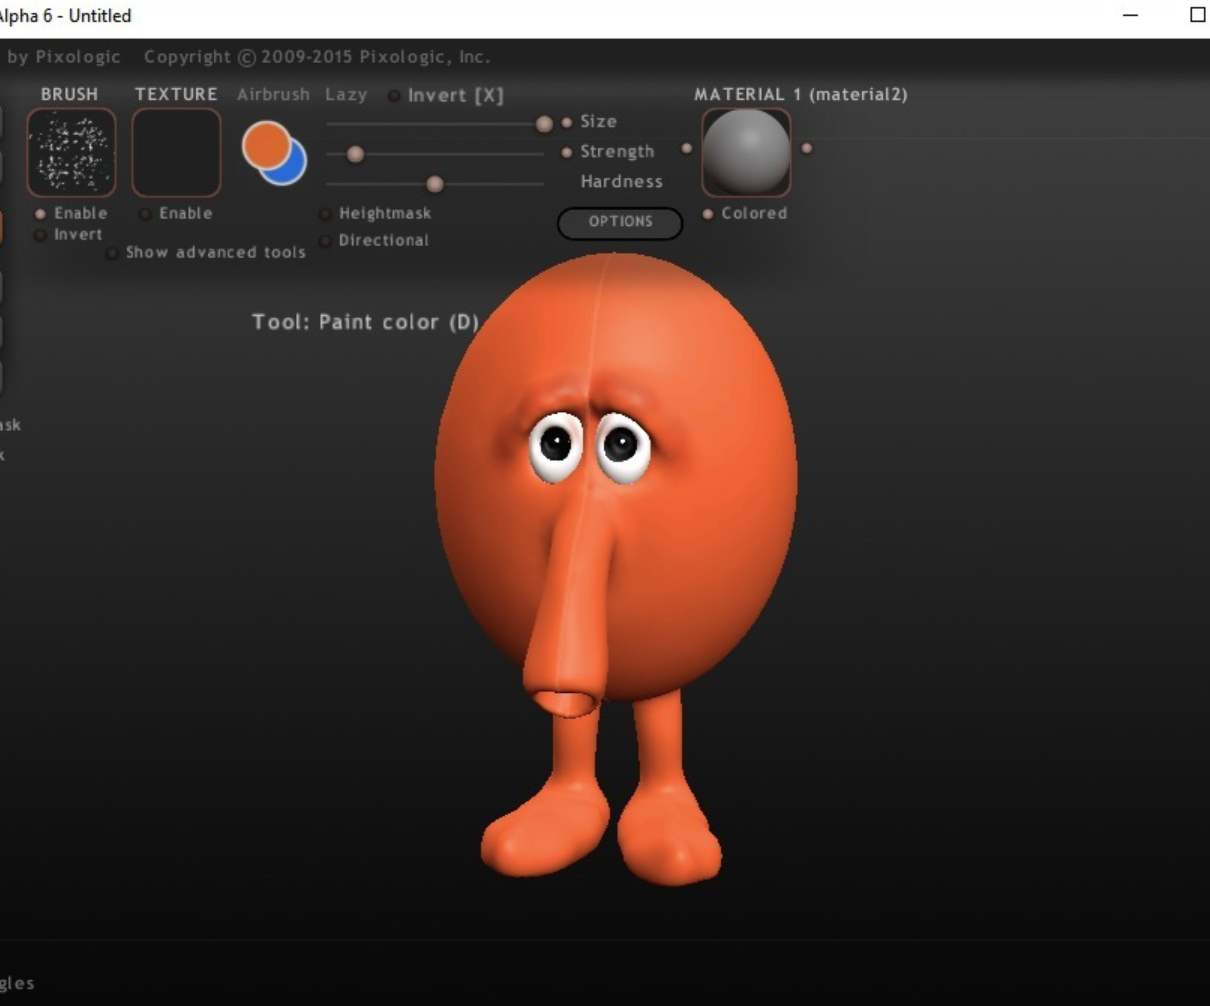Toggle the pressure dot beside Strength
Image resolution: width=1210 pixels, height=1006 pixels.
pyautogui.click(x=567, y=152)
